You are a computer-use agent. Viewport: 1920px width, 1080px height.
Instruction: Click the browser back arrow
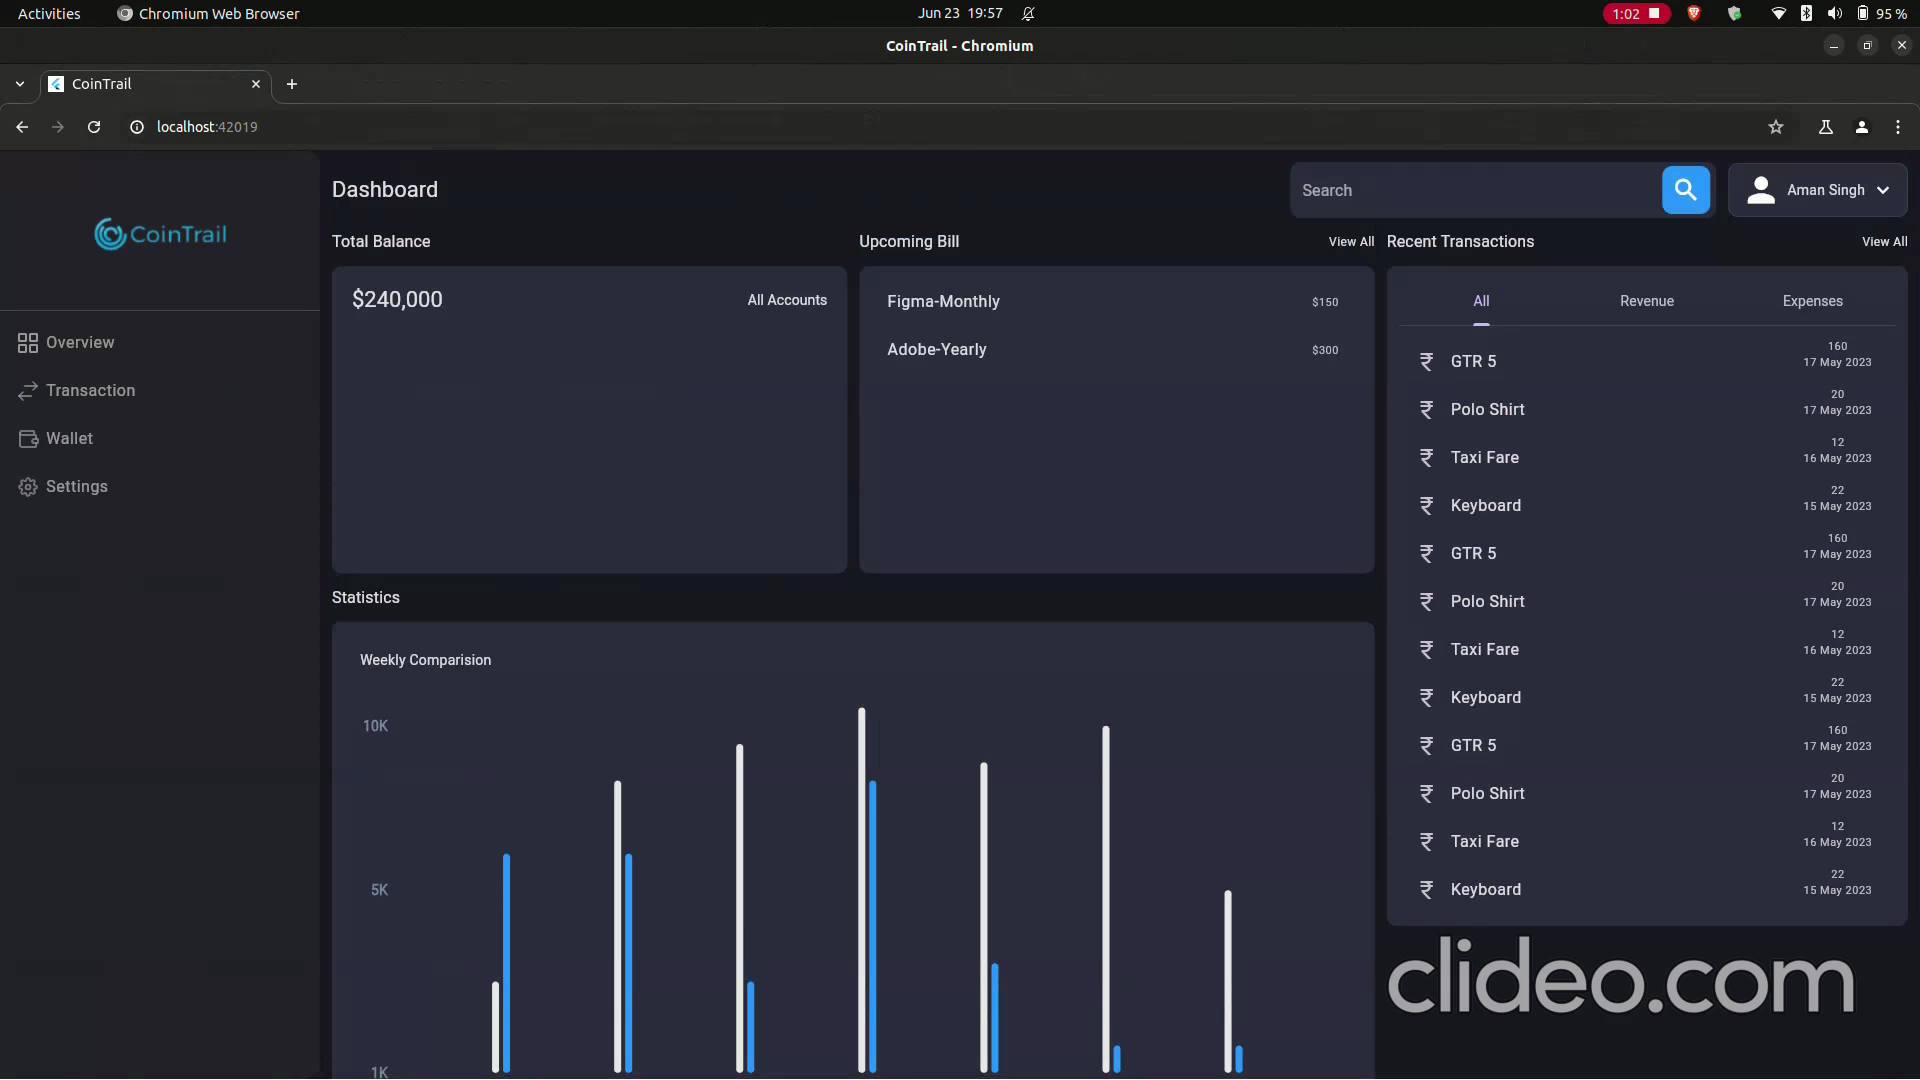pos(22,127)
